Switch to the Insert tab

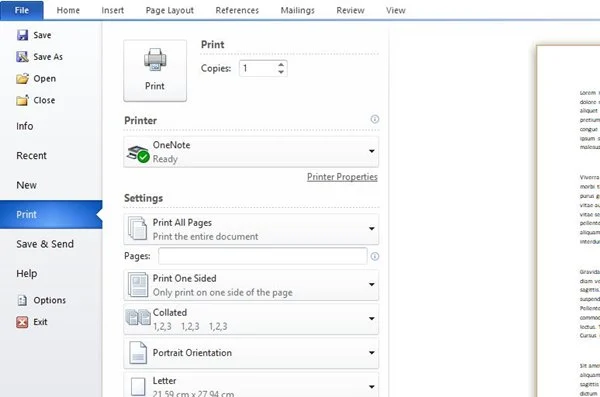pyautogui.click(x=112, y=10)
